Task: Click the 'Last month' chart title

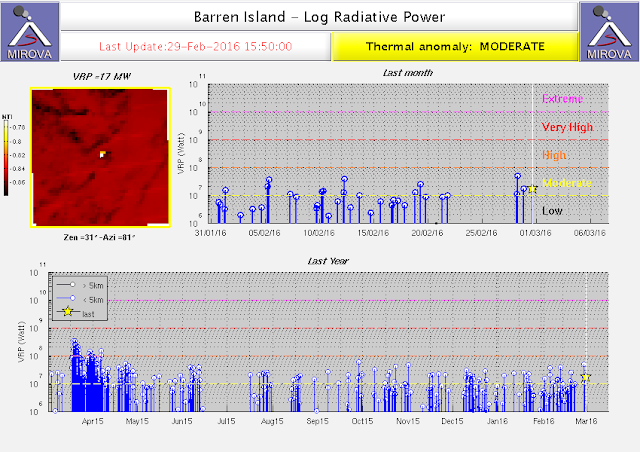Action: (407, 73)
